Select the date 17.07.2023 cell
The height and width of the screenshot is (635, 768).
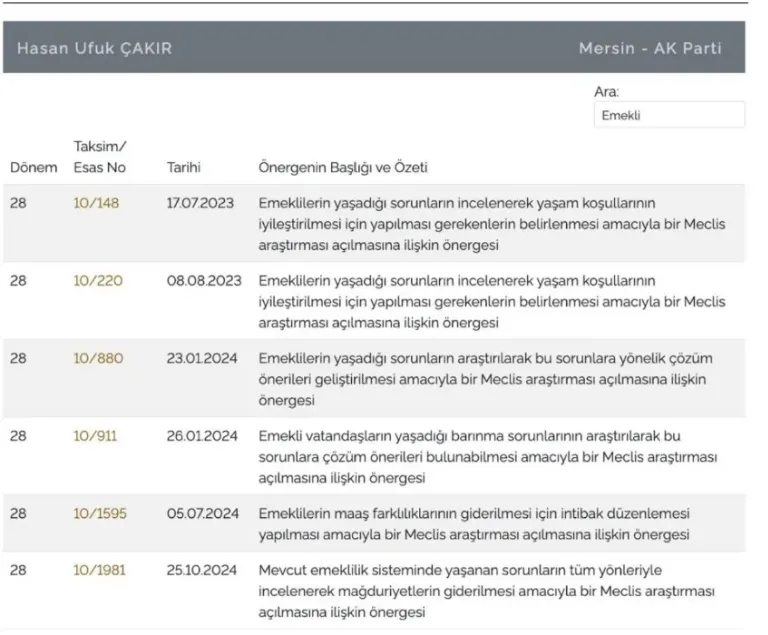coord(200,203)
